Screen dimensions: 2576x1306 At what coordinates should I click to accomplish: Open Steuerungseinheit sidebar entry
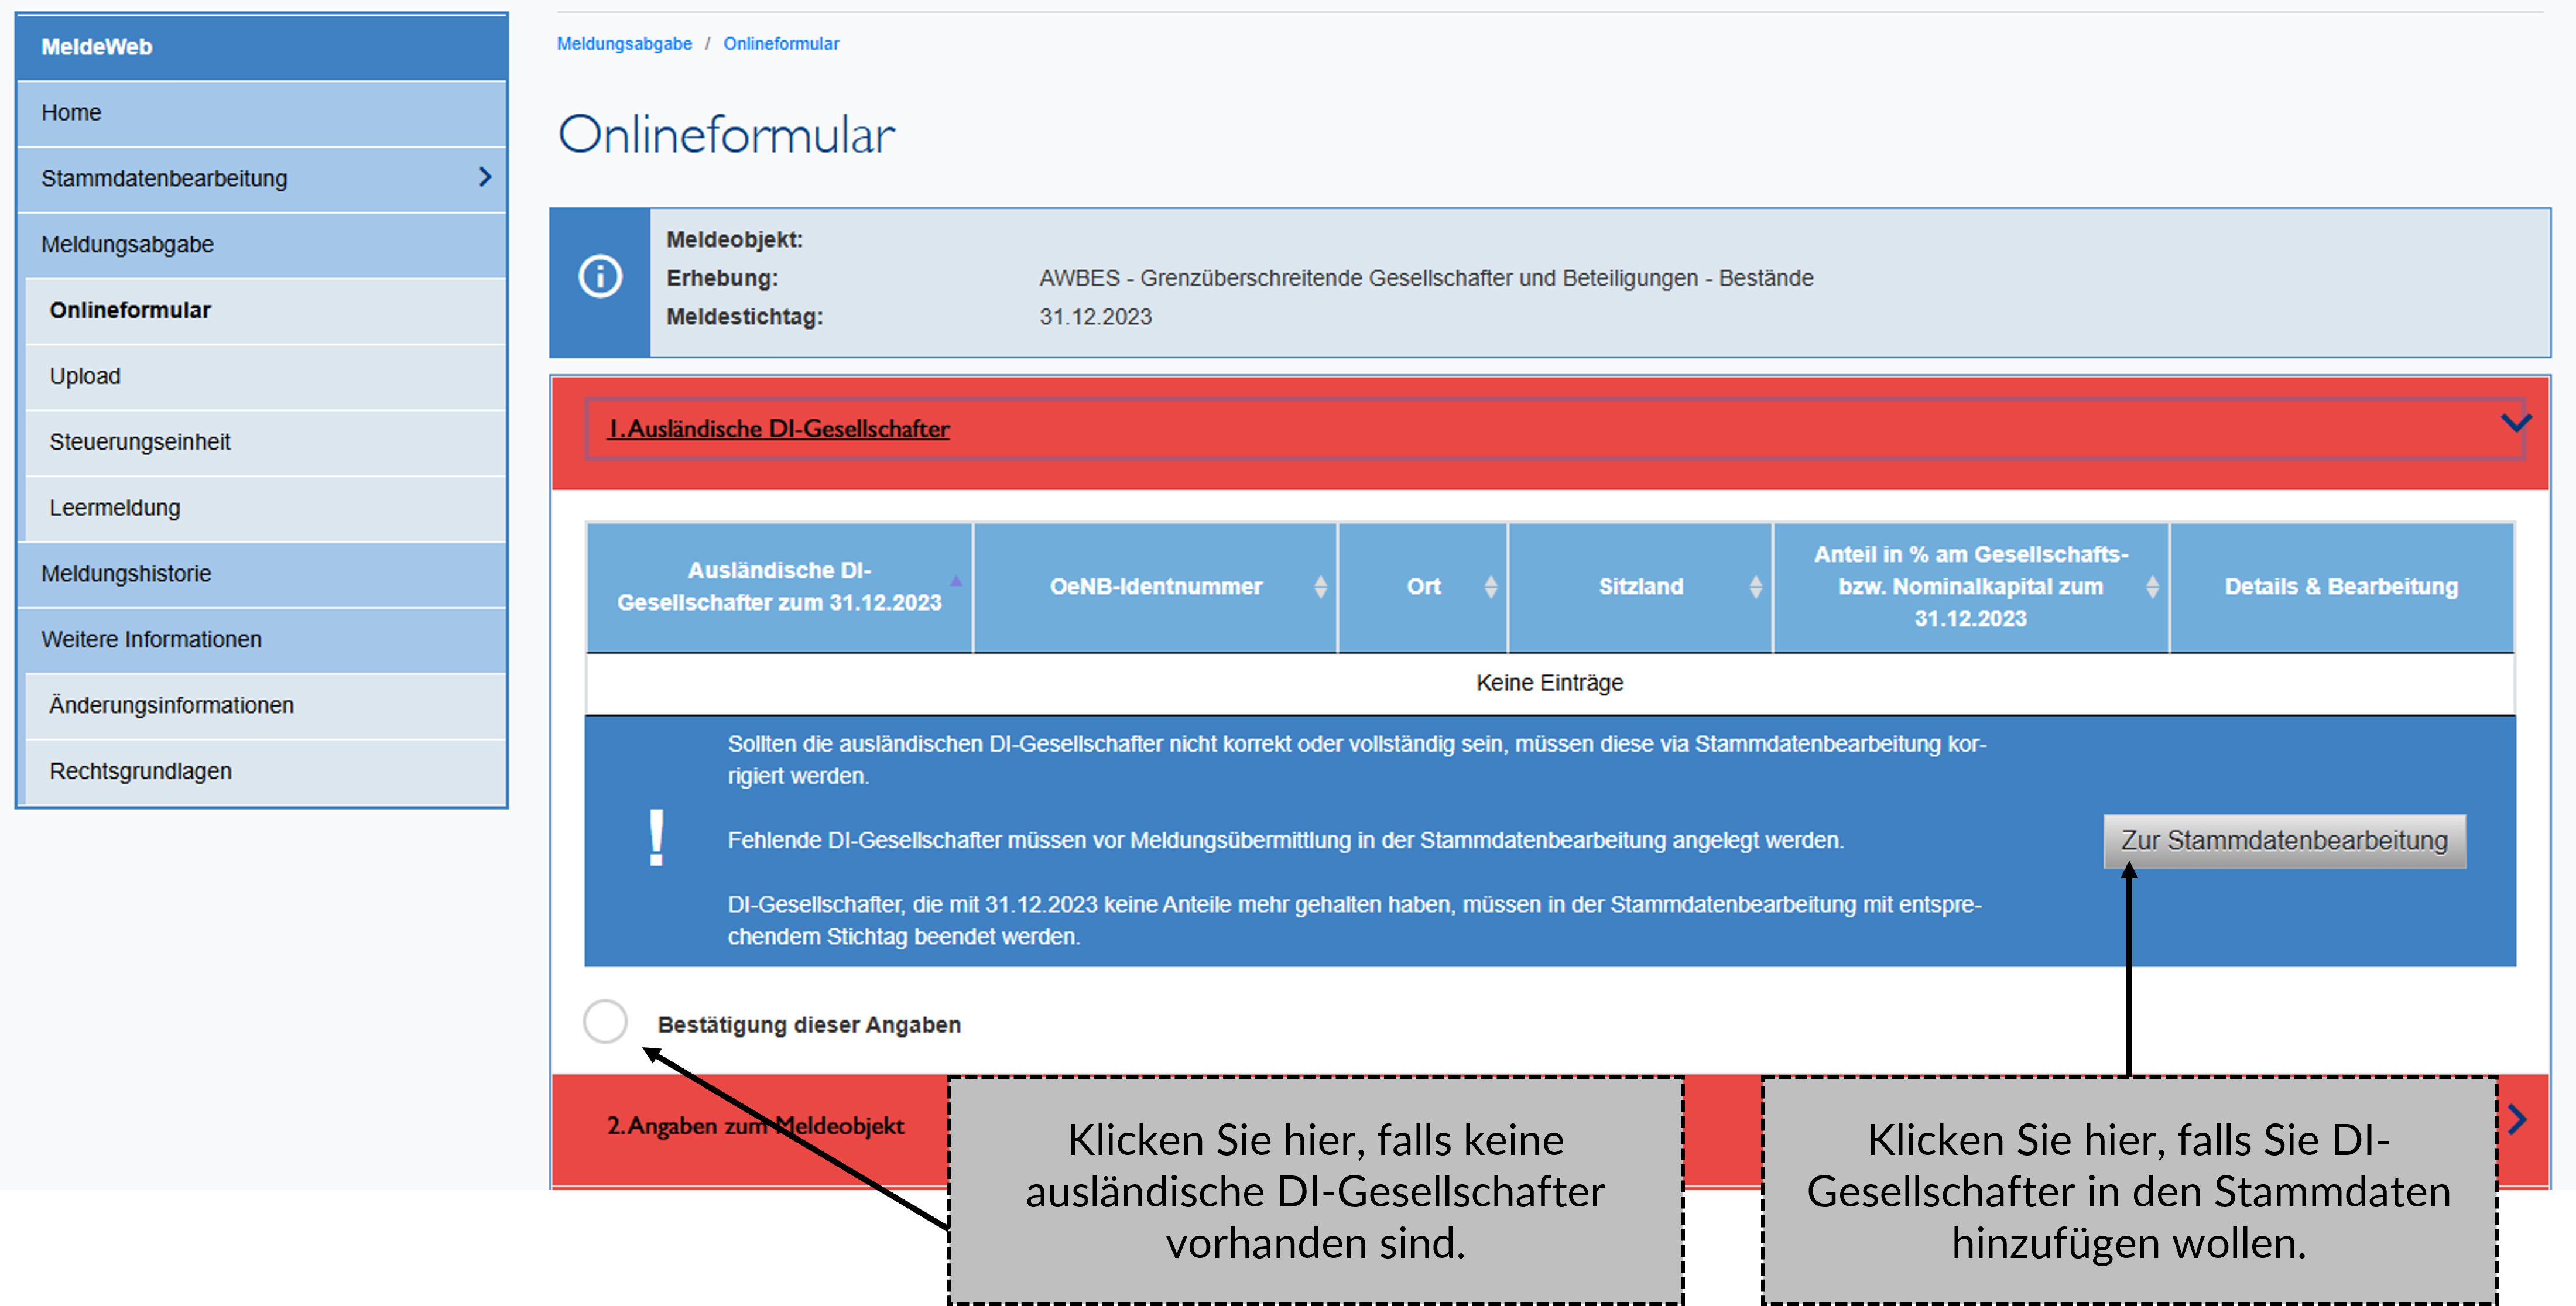[140, 442]
